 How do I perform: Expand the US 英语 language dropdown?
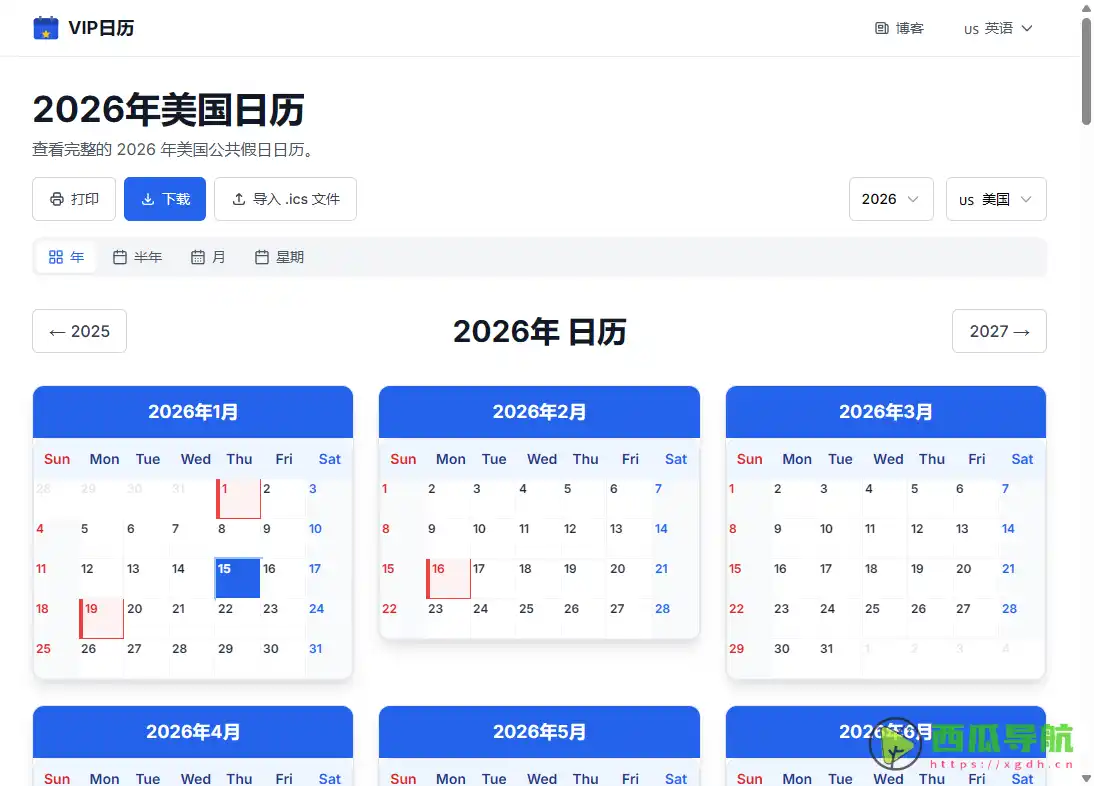(996, 28)
